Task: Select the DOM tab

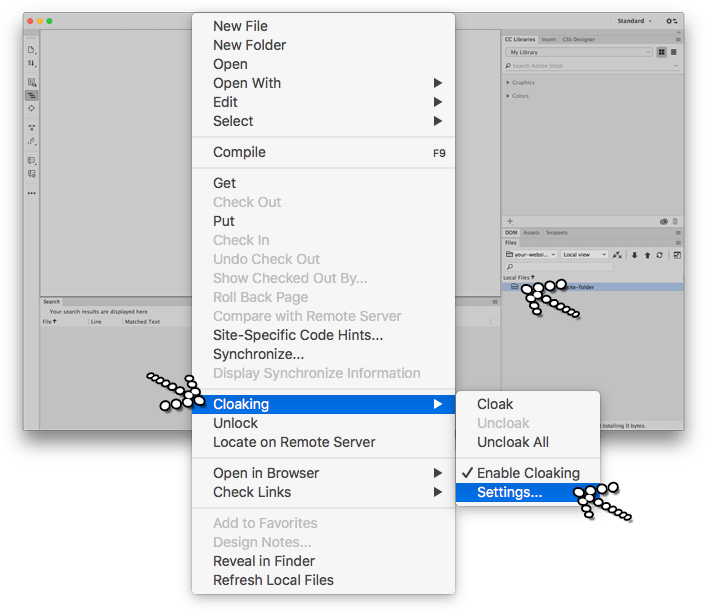Action: (511, 233)
